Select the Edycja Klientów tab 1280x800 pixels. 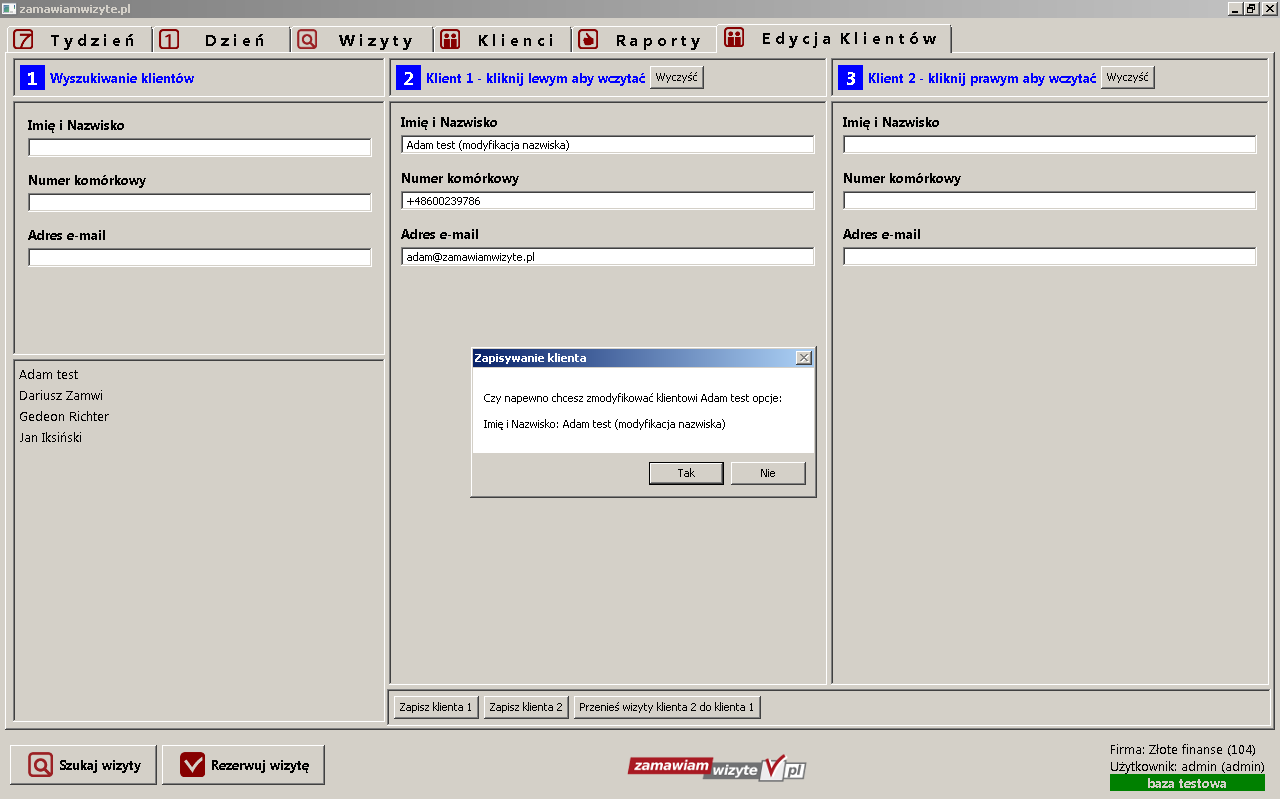pos(834,39)
